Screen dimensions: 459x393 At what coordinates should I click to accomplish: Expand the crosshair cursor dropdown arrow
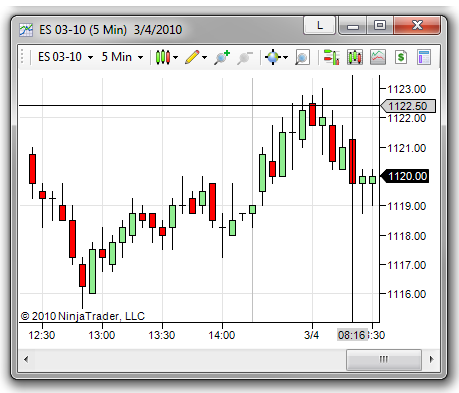[x=286, y=57]
